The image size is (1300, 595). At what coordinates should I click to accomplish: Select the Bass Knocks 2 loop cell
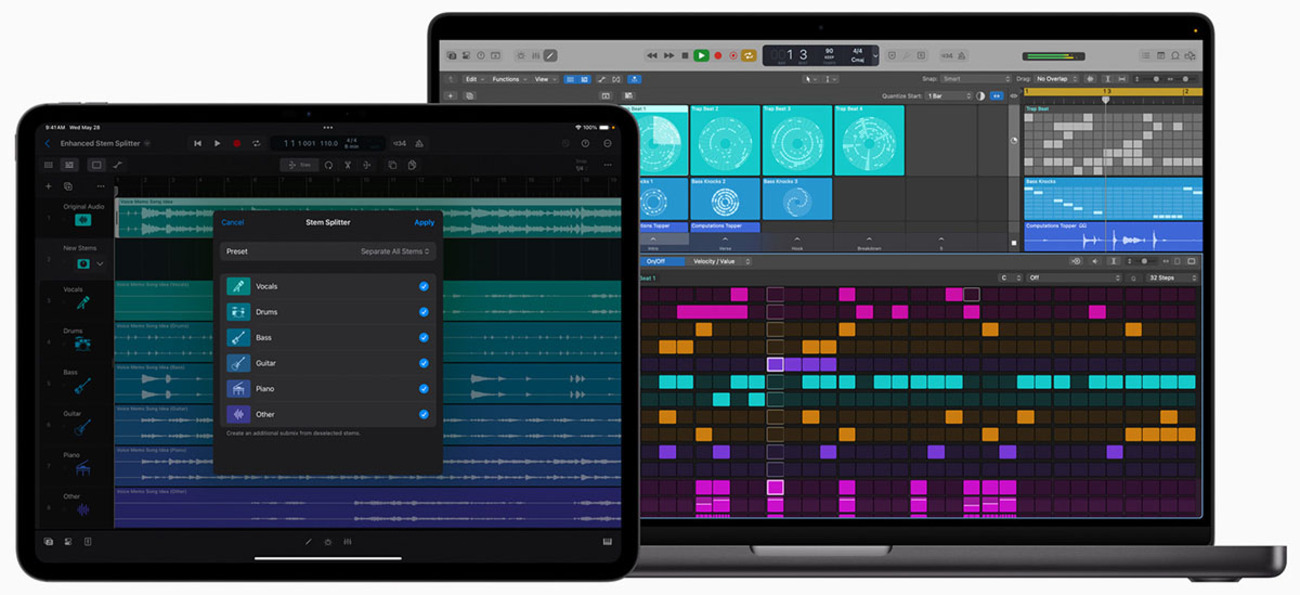point(726,200)
